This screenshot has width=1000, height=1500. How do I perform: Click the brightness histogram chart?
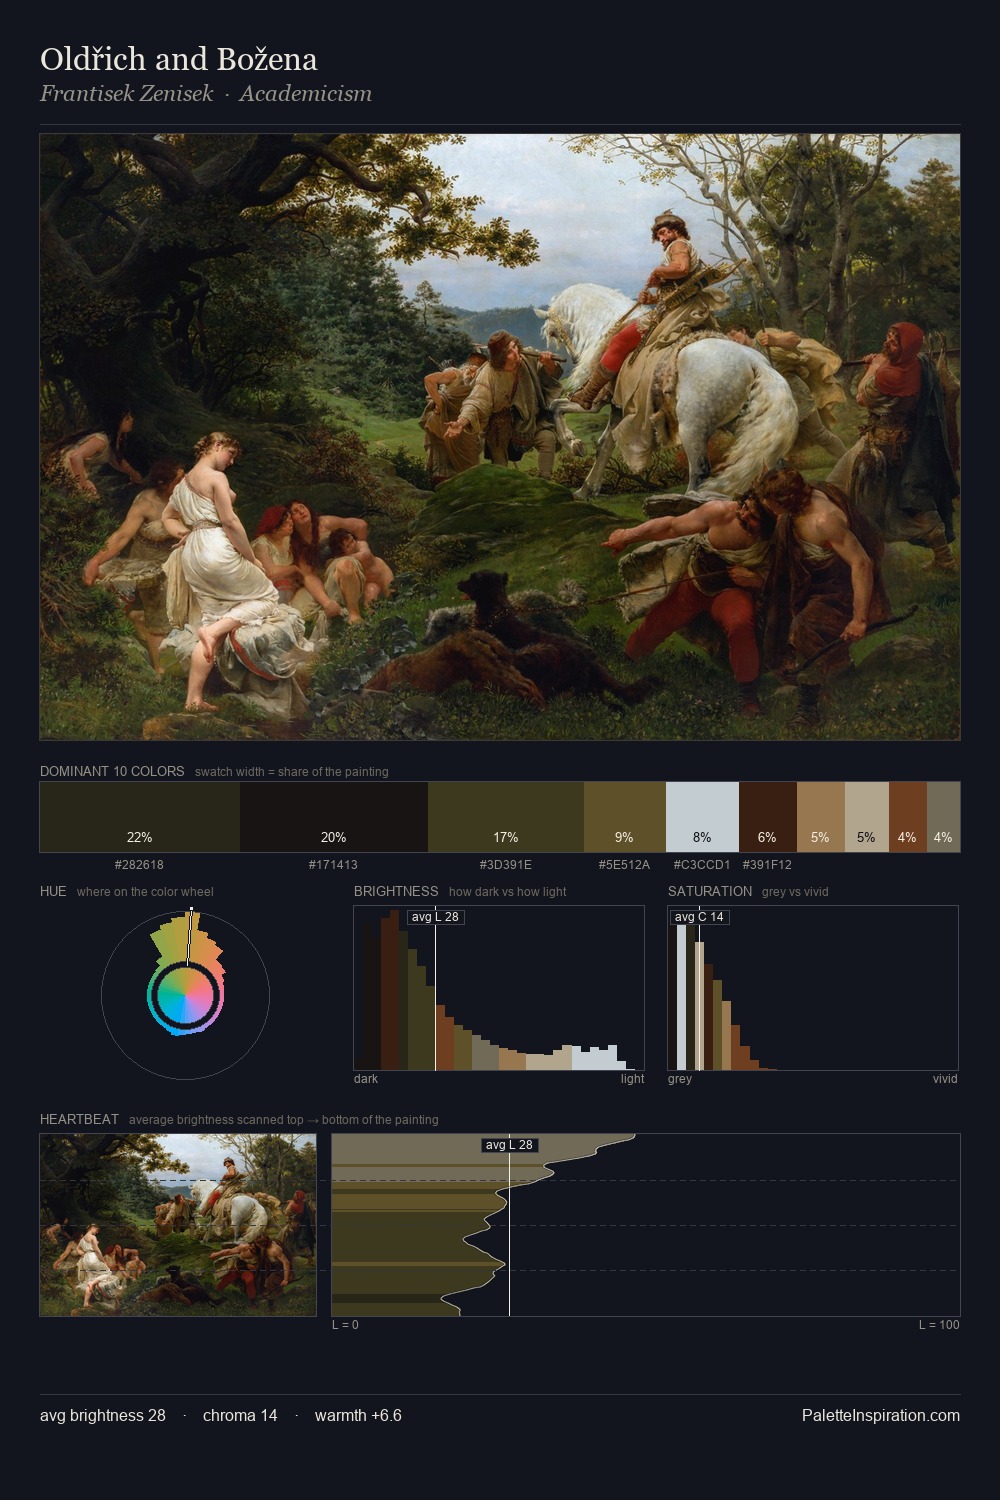coord(499,988)
